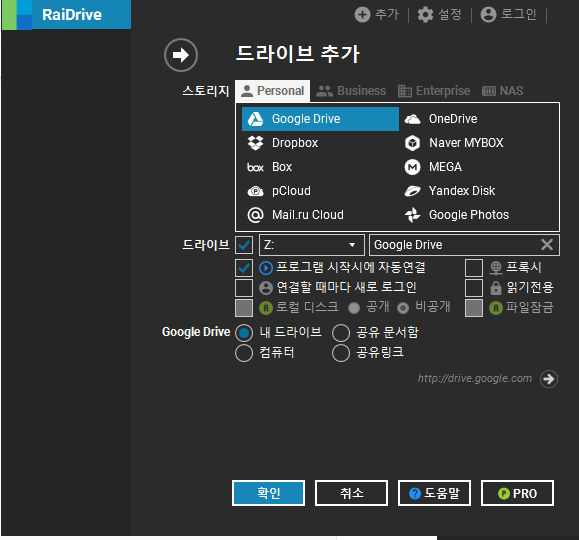Toggle the 파일잠금 checkbox
Viewport: 579px width, 540px height.
pyautogui.click(x=474, y=308)
